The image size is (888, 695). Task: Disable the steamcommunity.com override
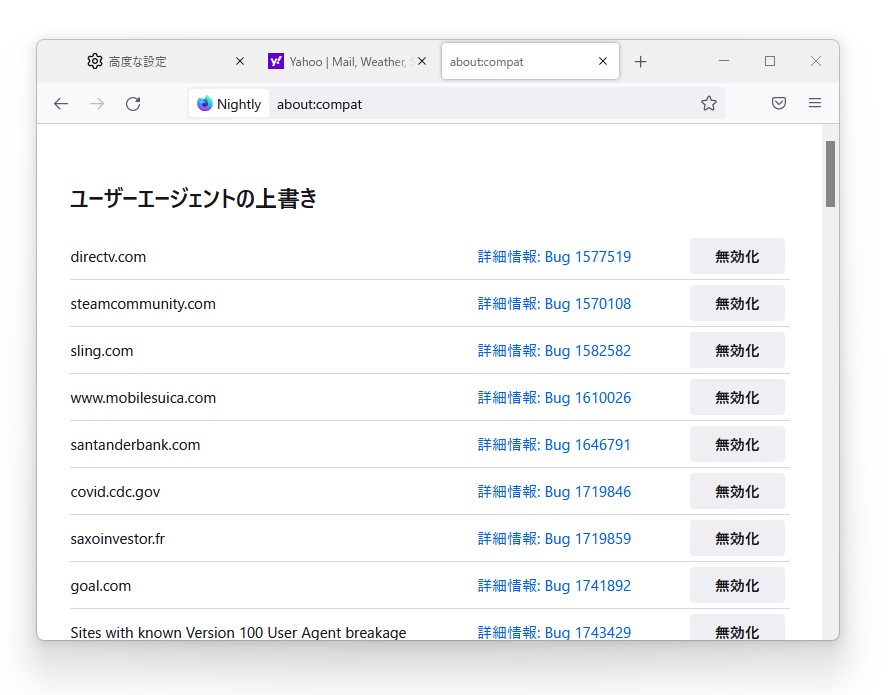pos(737,304)
